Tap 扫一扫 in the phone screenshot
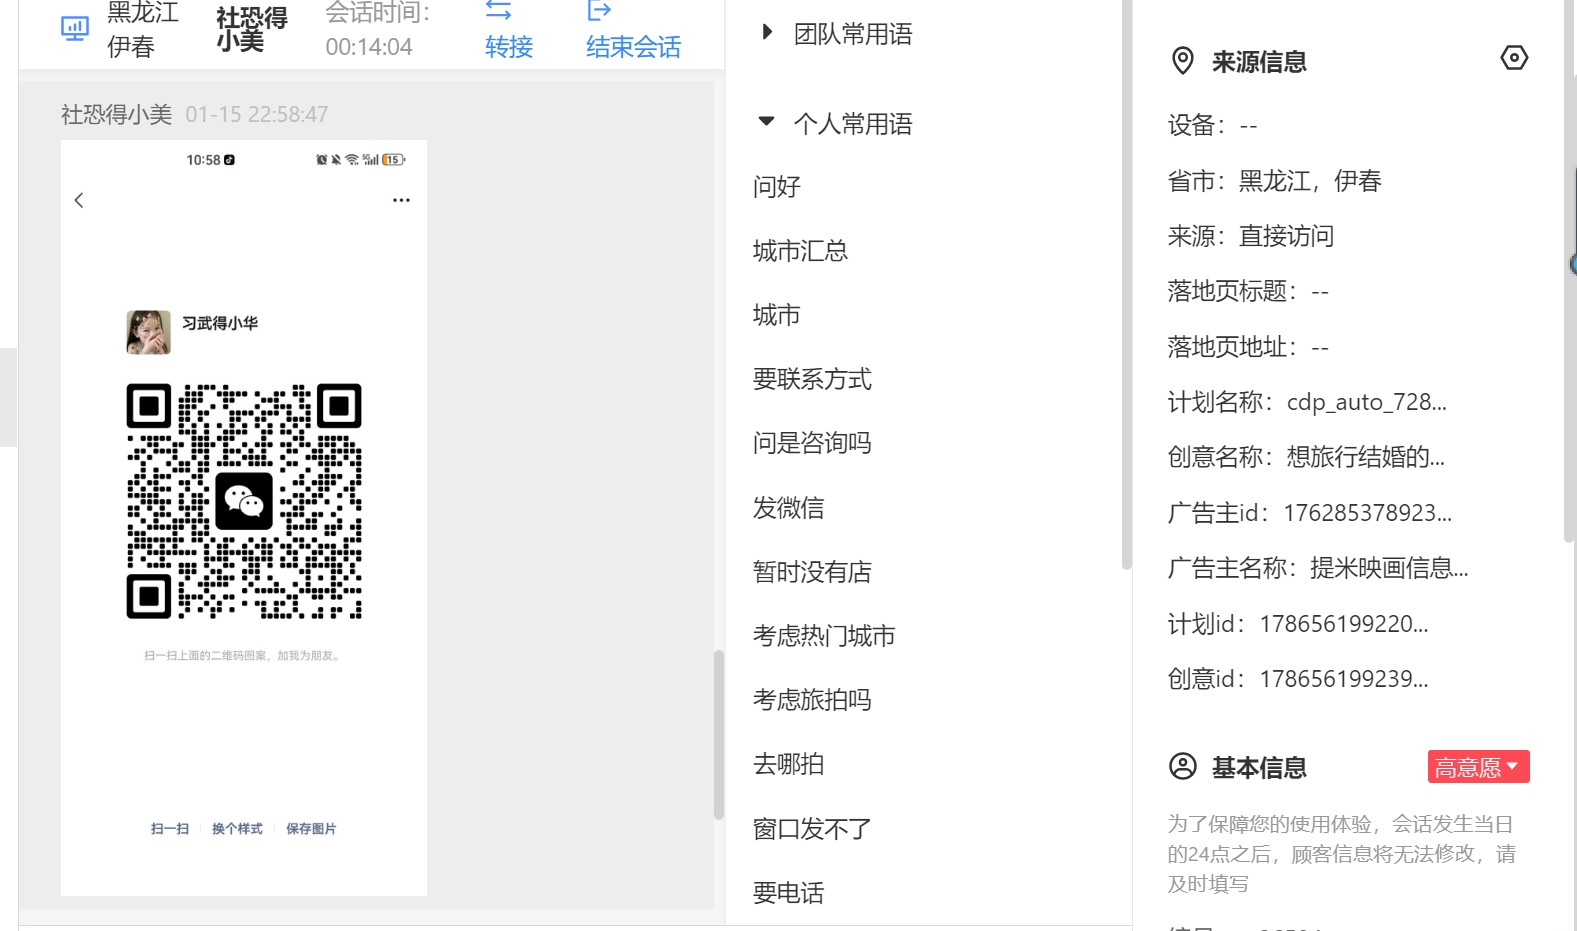Screen dimensions: 1577x931 [x=170, y=829]
